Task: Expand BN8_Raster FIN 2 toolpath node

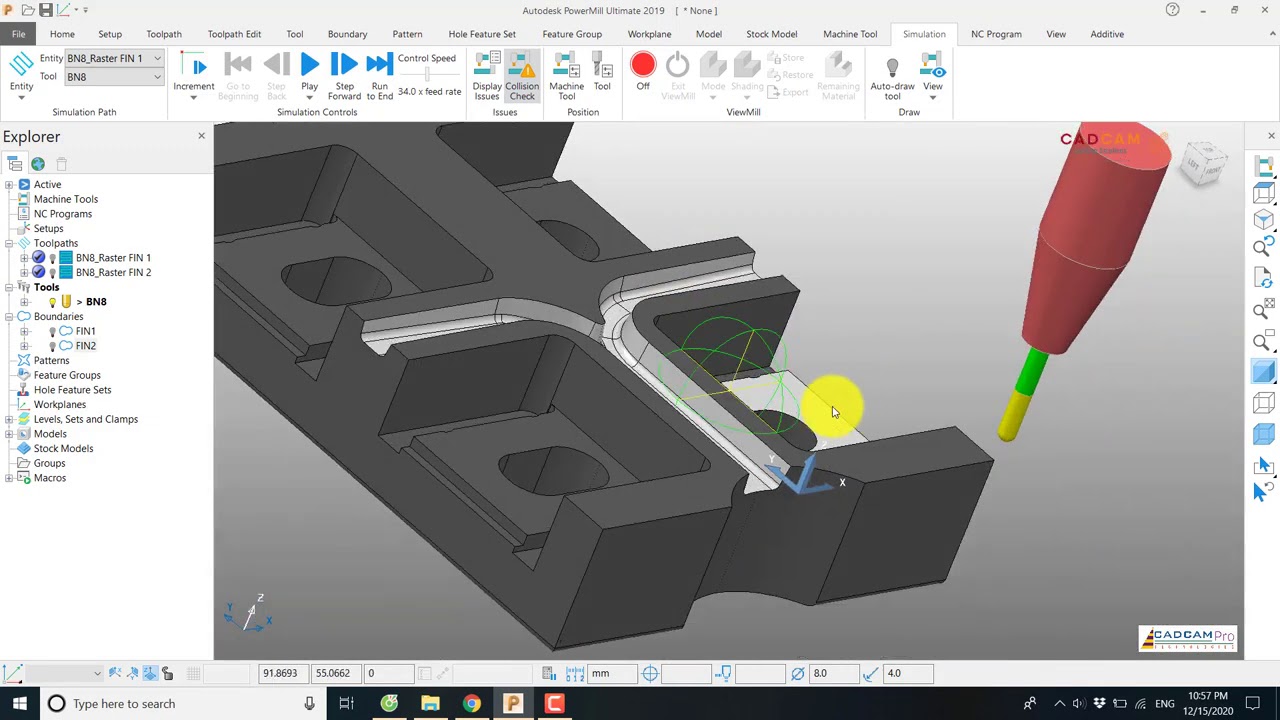Action: [24, 272]
